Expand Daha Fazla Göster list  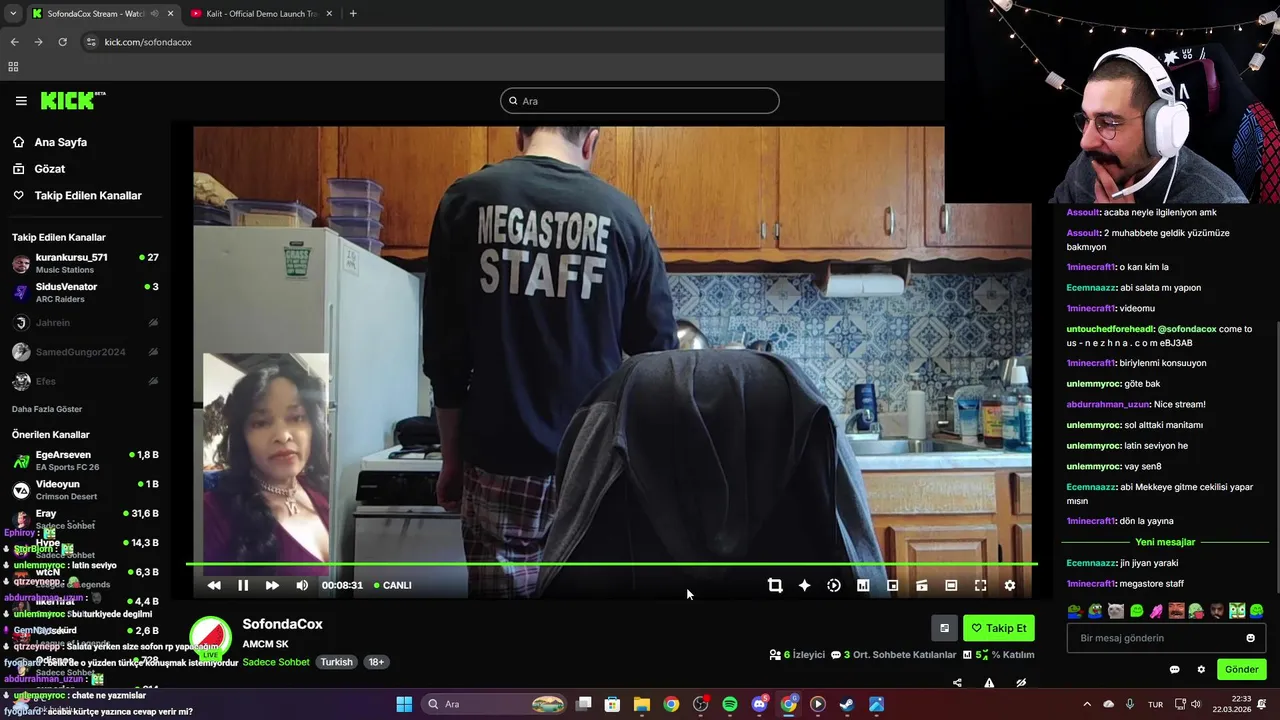(47, 409)
